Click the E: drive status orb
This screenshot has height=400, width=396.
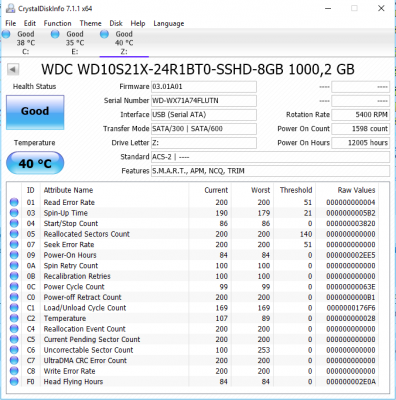tap(55, 34)
